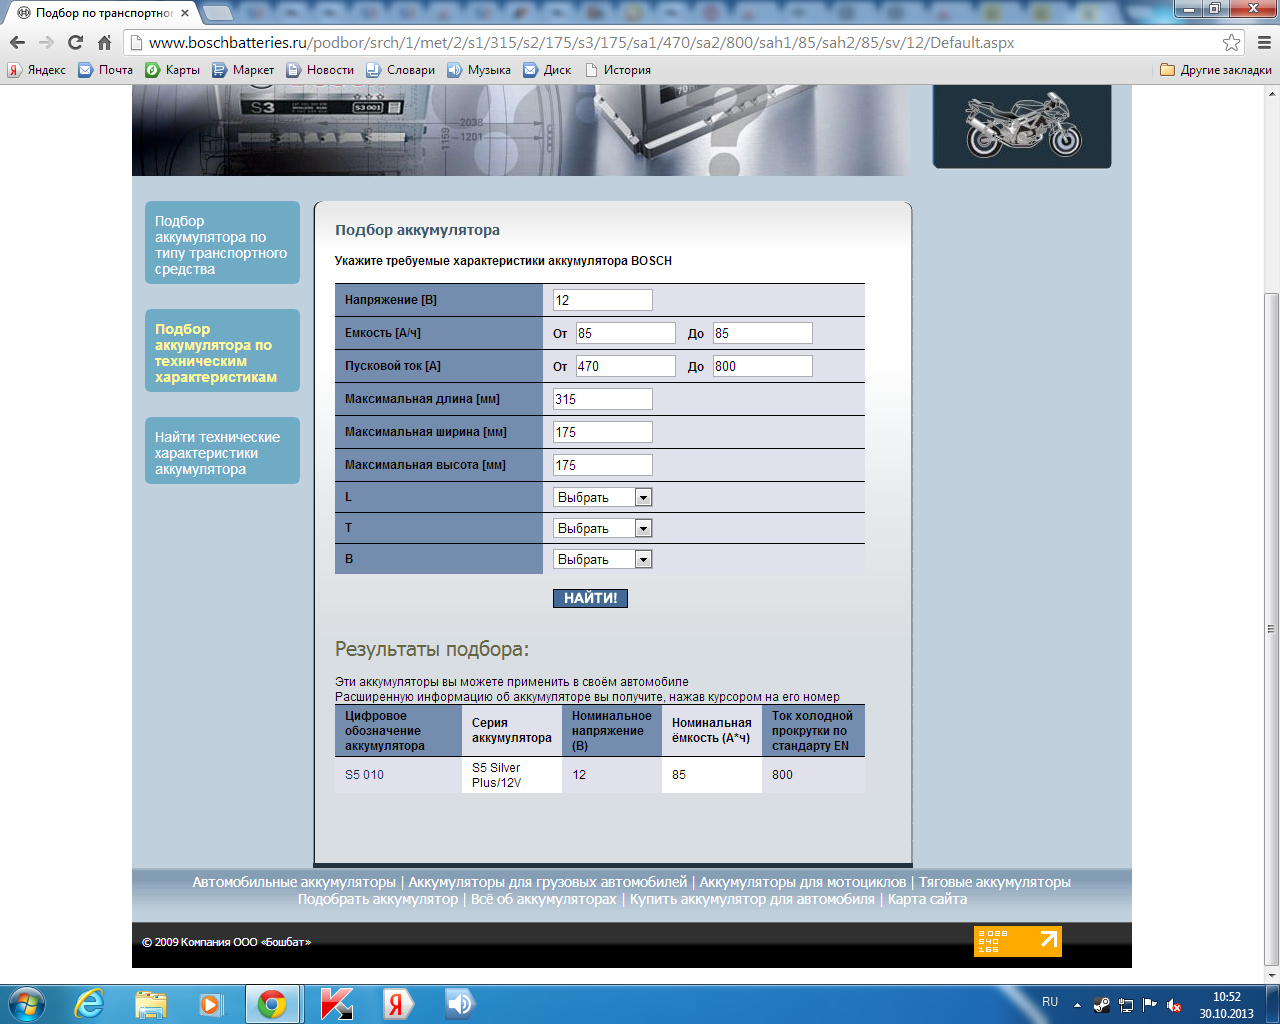Click the Емкость До input field

(763, 333)
